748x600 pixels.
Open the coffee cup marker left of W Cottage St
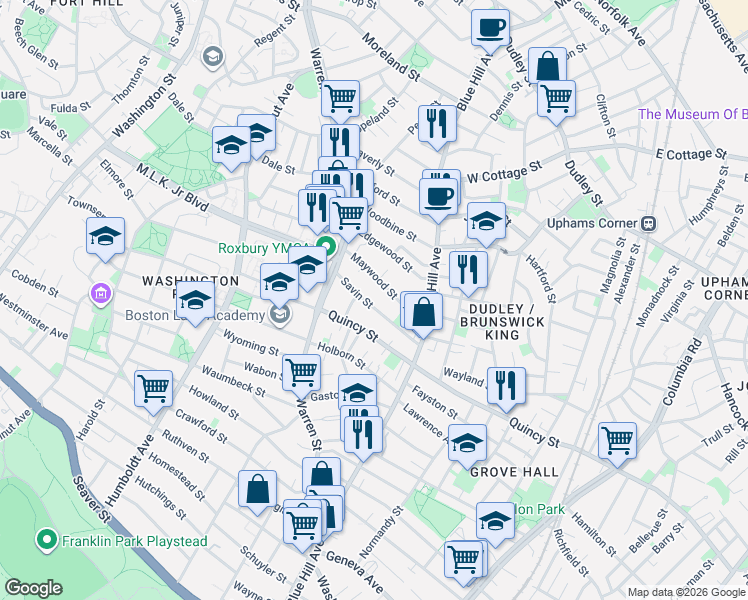438,198
